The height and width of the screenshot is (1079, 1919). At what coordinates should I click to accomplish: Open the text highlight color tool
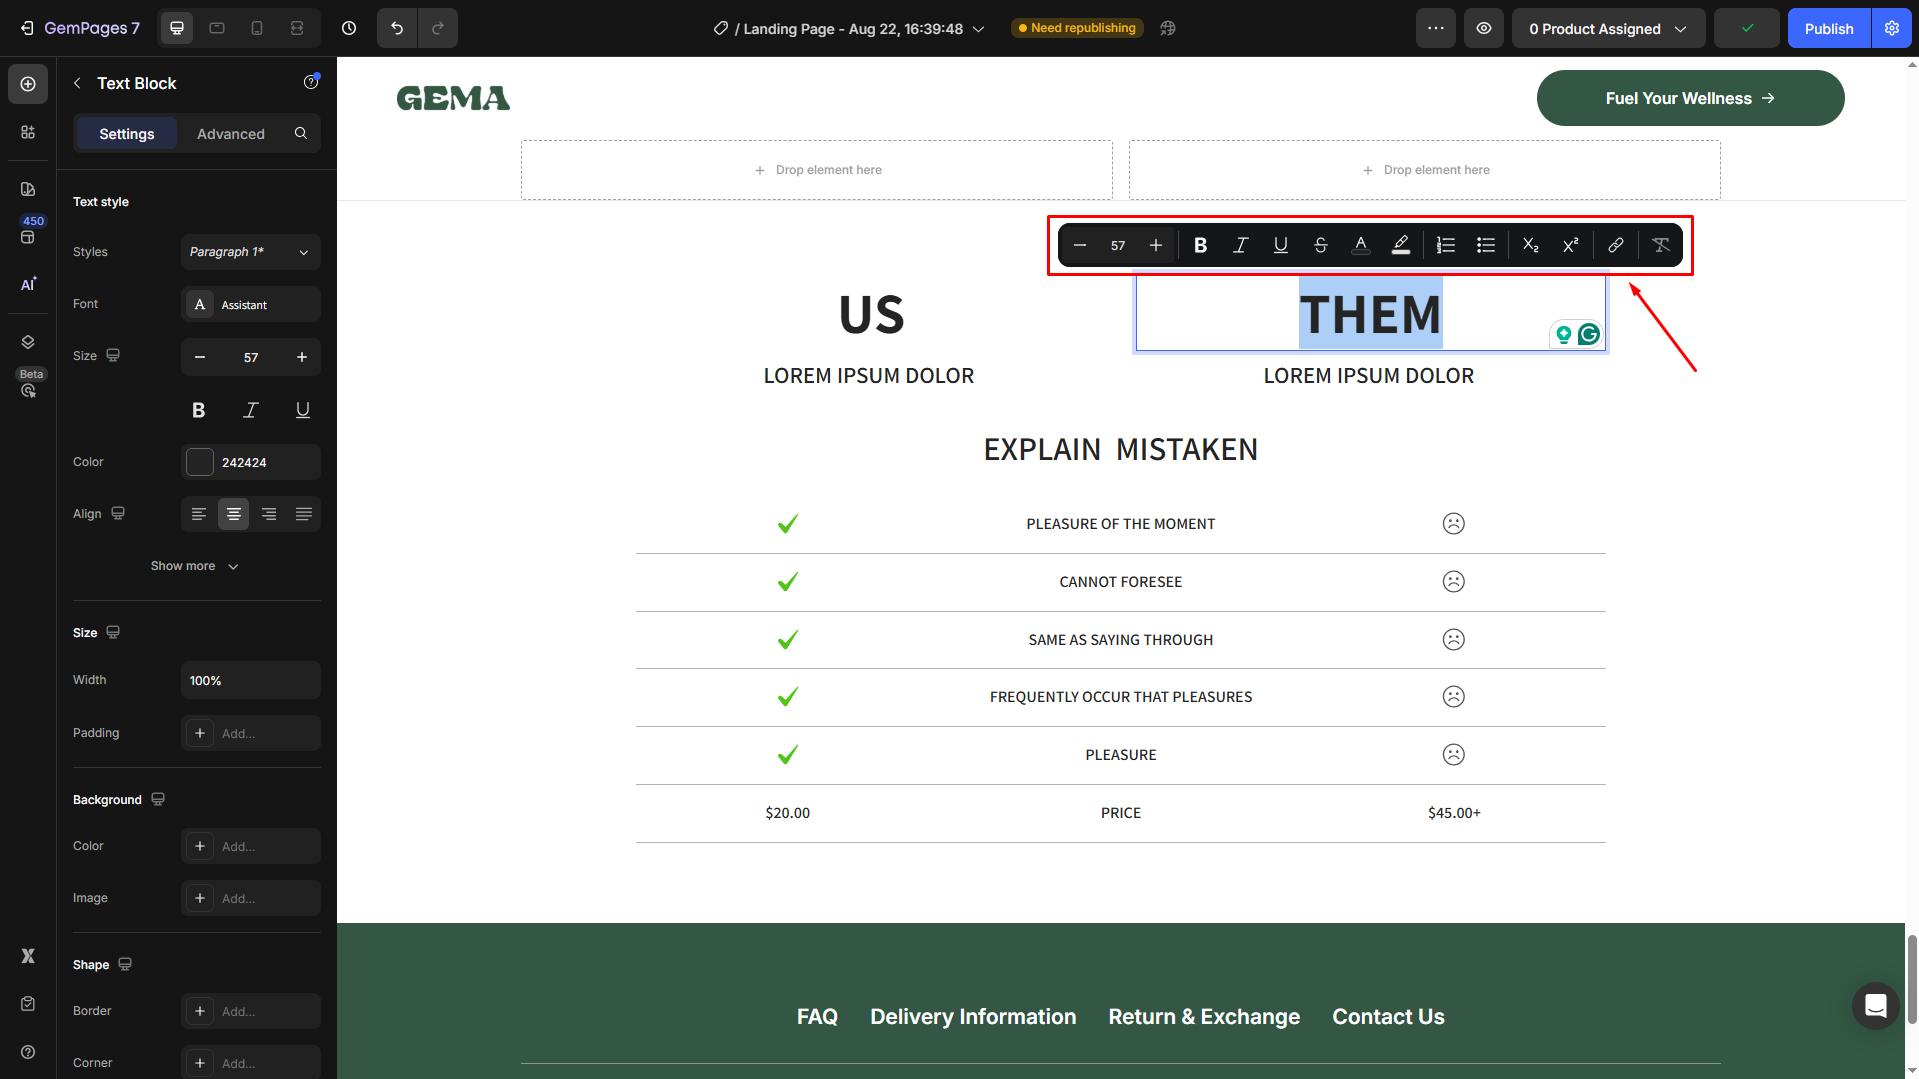[x=1400, y=245]
